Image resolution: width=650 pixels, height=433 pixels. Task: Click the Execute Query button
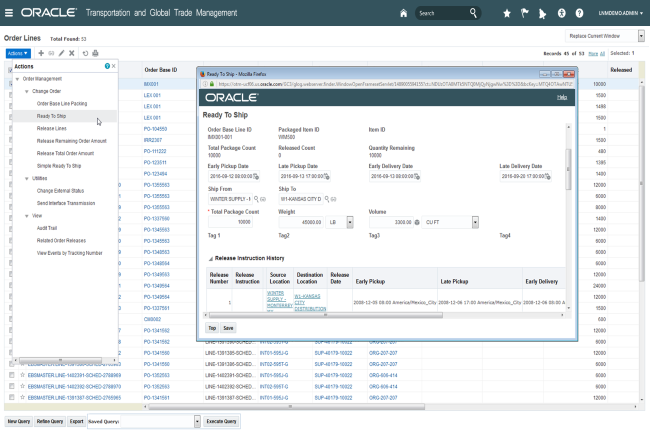click(x=221, y=421)
